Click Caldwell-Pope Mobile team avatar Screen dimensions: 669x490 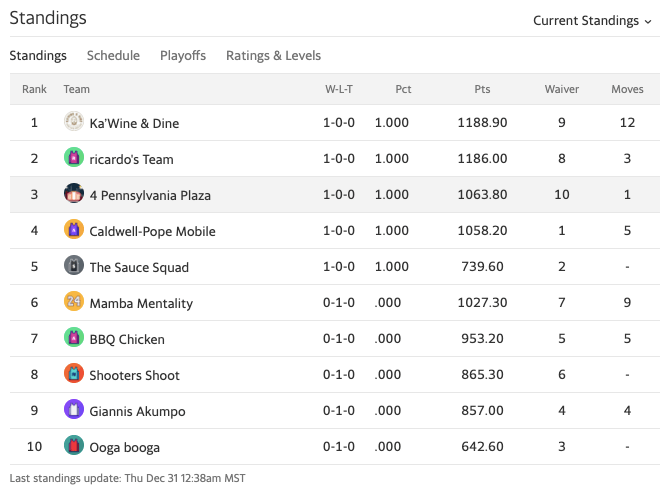pyautogui.click(x=73, y=230)
